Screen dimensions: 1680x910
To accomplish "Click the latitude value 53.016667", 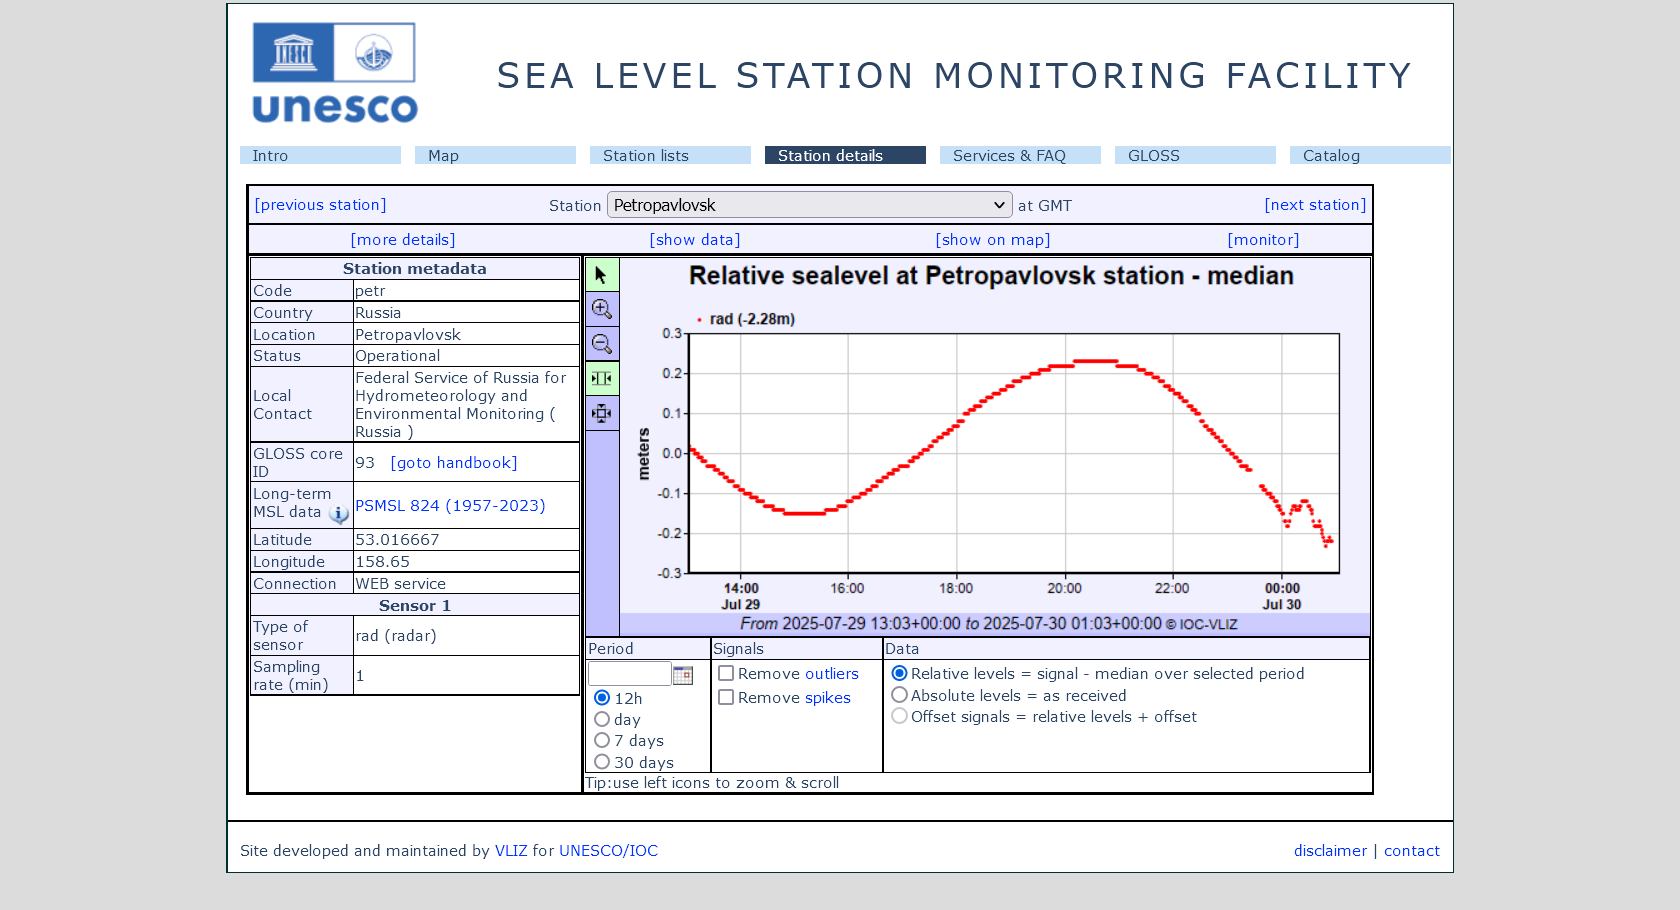I will point(397,540).
